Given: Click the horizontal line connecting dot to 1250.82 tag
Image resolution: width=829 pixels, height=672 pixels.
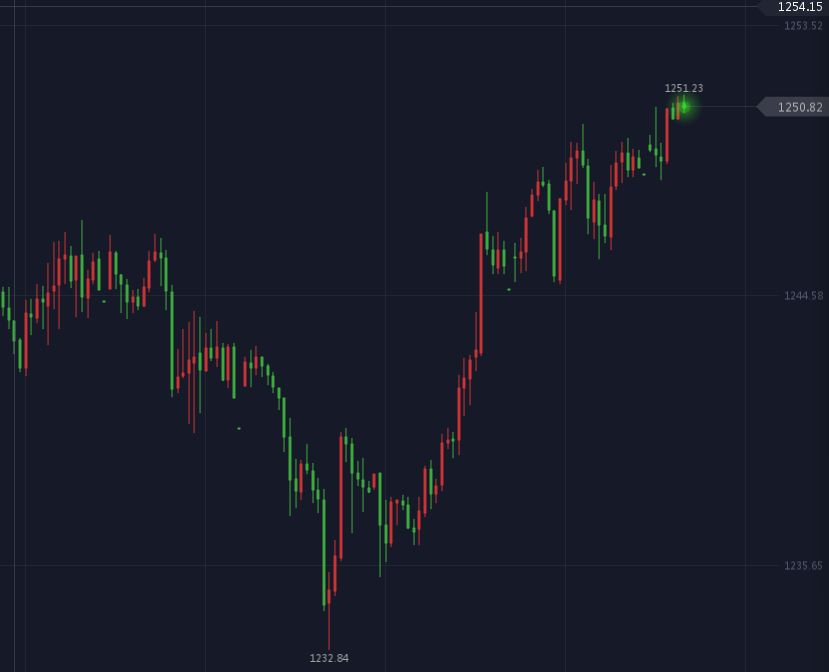Looking at the screenshot, I should [x=722, y=107].
